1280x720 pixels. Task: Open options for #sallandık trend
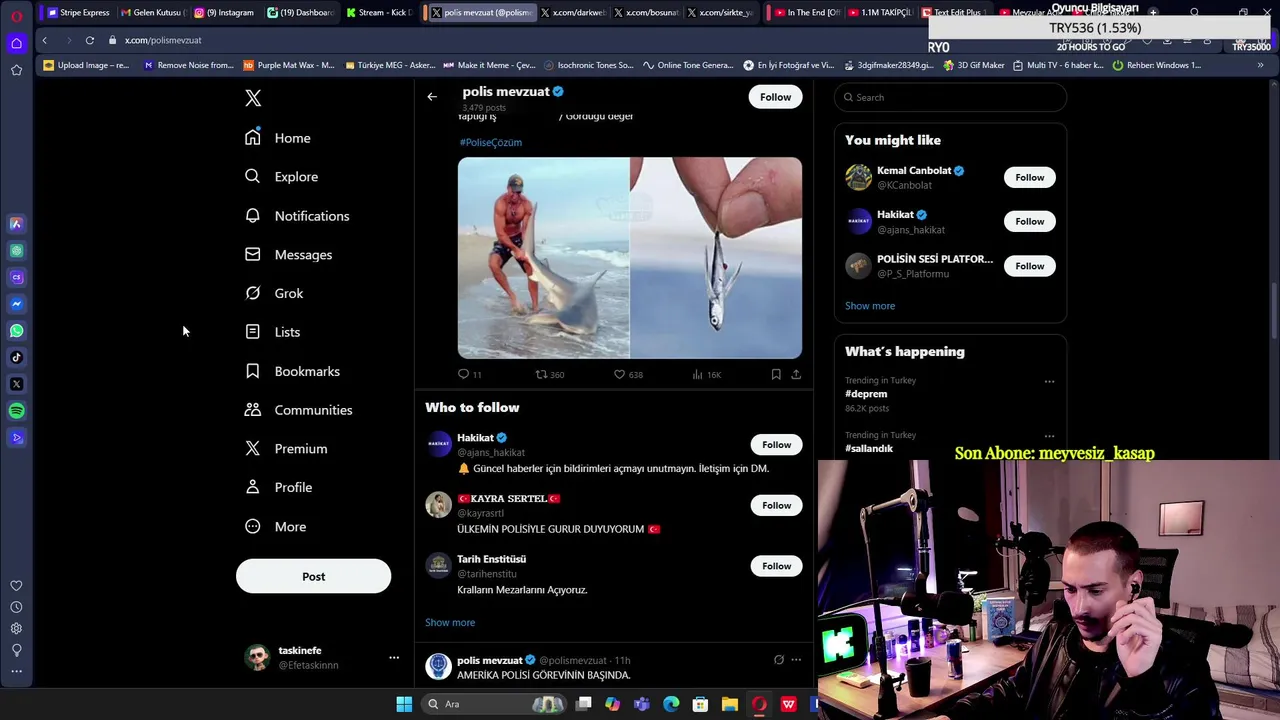1049,436
